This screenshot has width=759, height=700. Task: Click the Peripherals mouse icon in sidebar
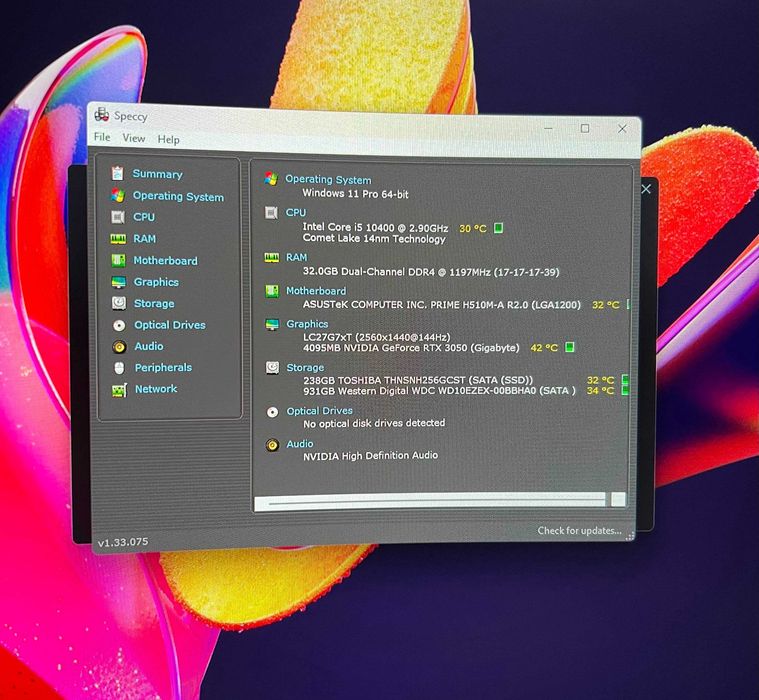pyautogui.click(x=119, y=368)
